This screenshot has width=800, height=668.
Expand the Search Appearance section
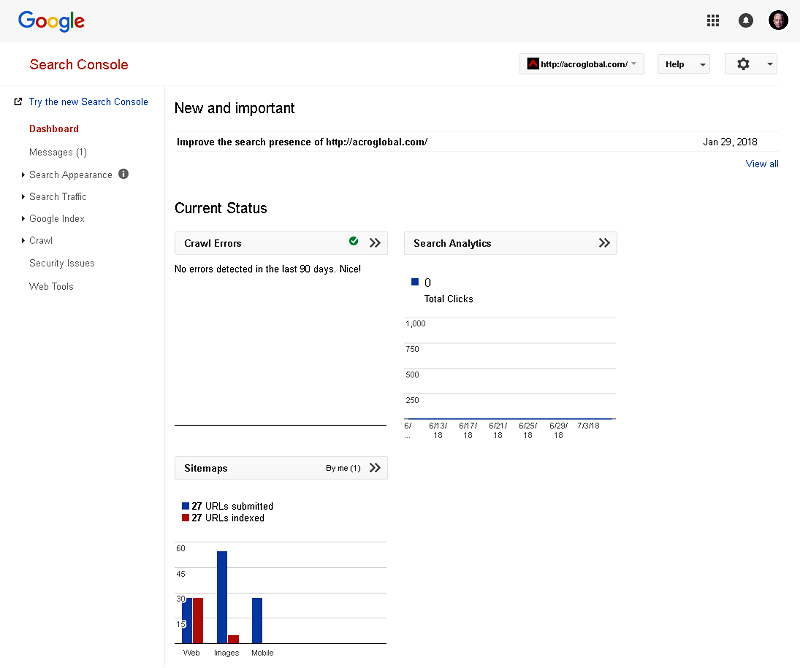[x=23, y=175]
